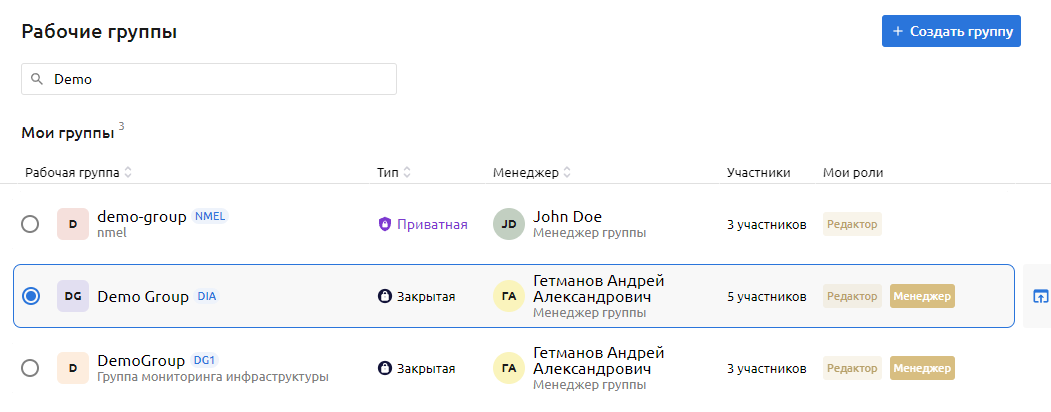Click the Менеджер role badge for Demo Group
Screen dimensions: 1051x412
coord(922,296)
